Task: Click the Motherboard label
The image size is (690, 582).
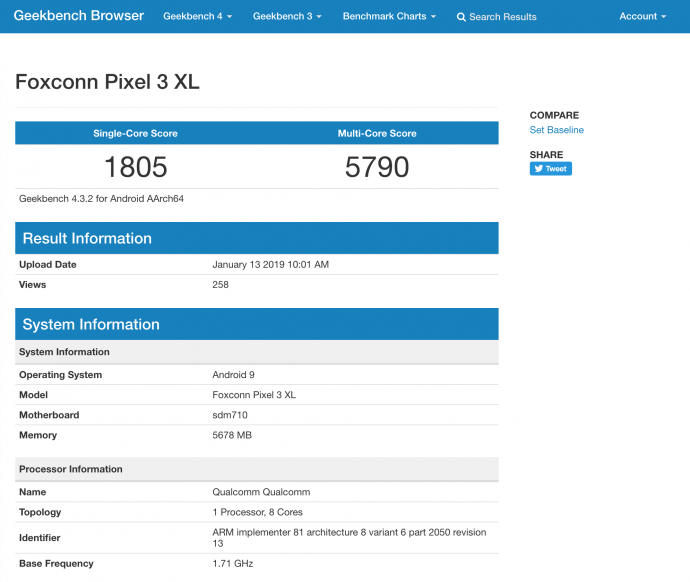Action: 49,415
